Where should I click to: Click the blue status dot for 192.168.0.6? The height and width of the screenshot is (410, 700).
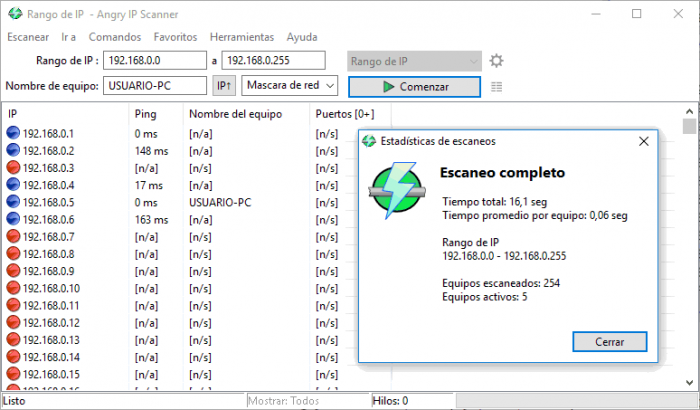[x=13, y=219]
